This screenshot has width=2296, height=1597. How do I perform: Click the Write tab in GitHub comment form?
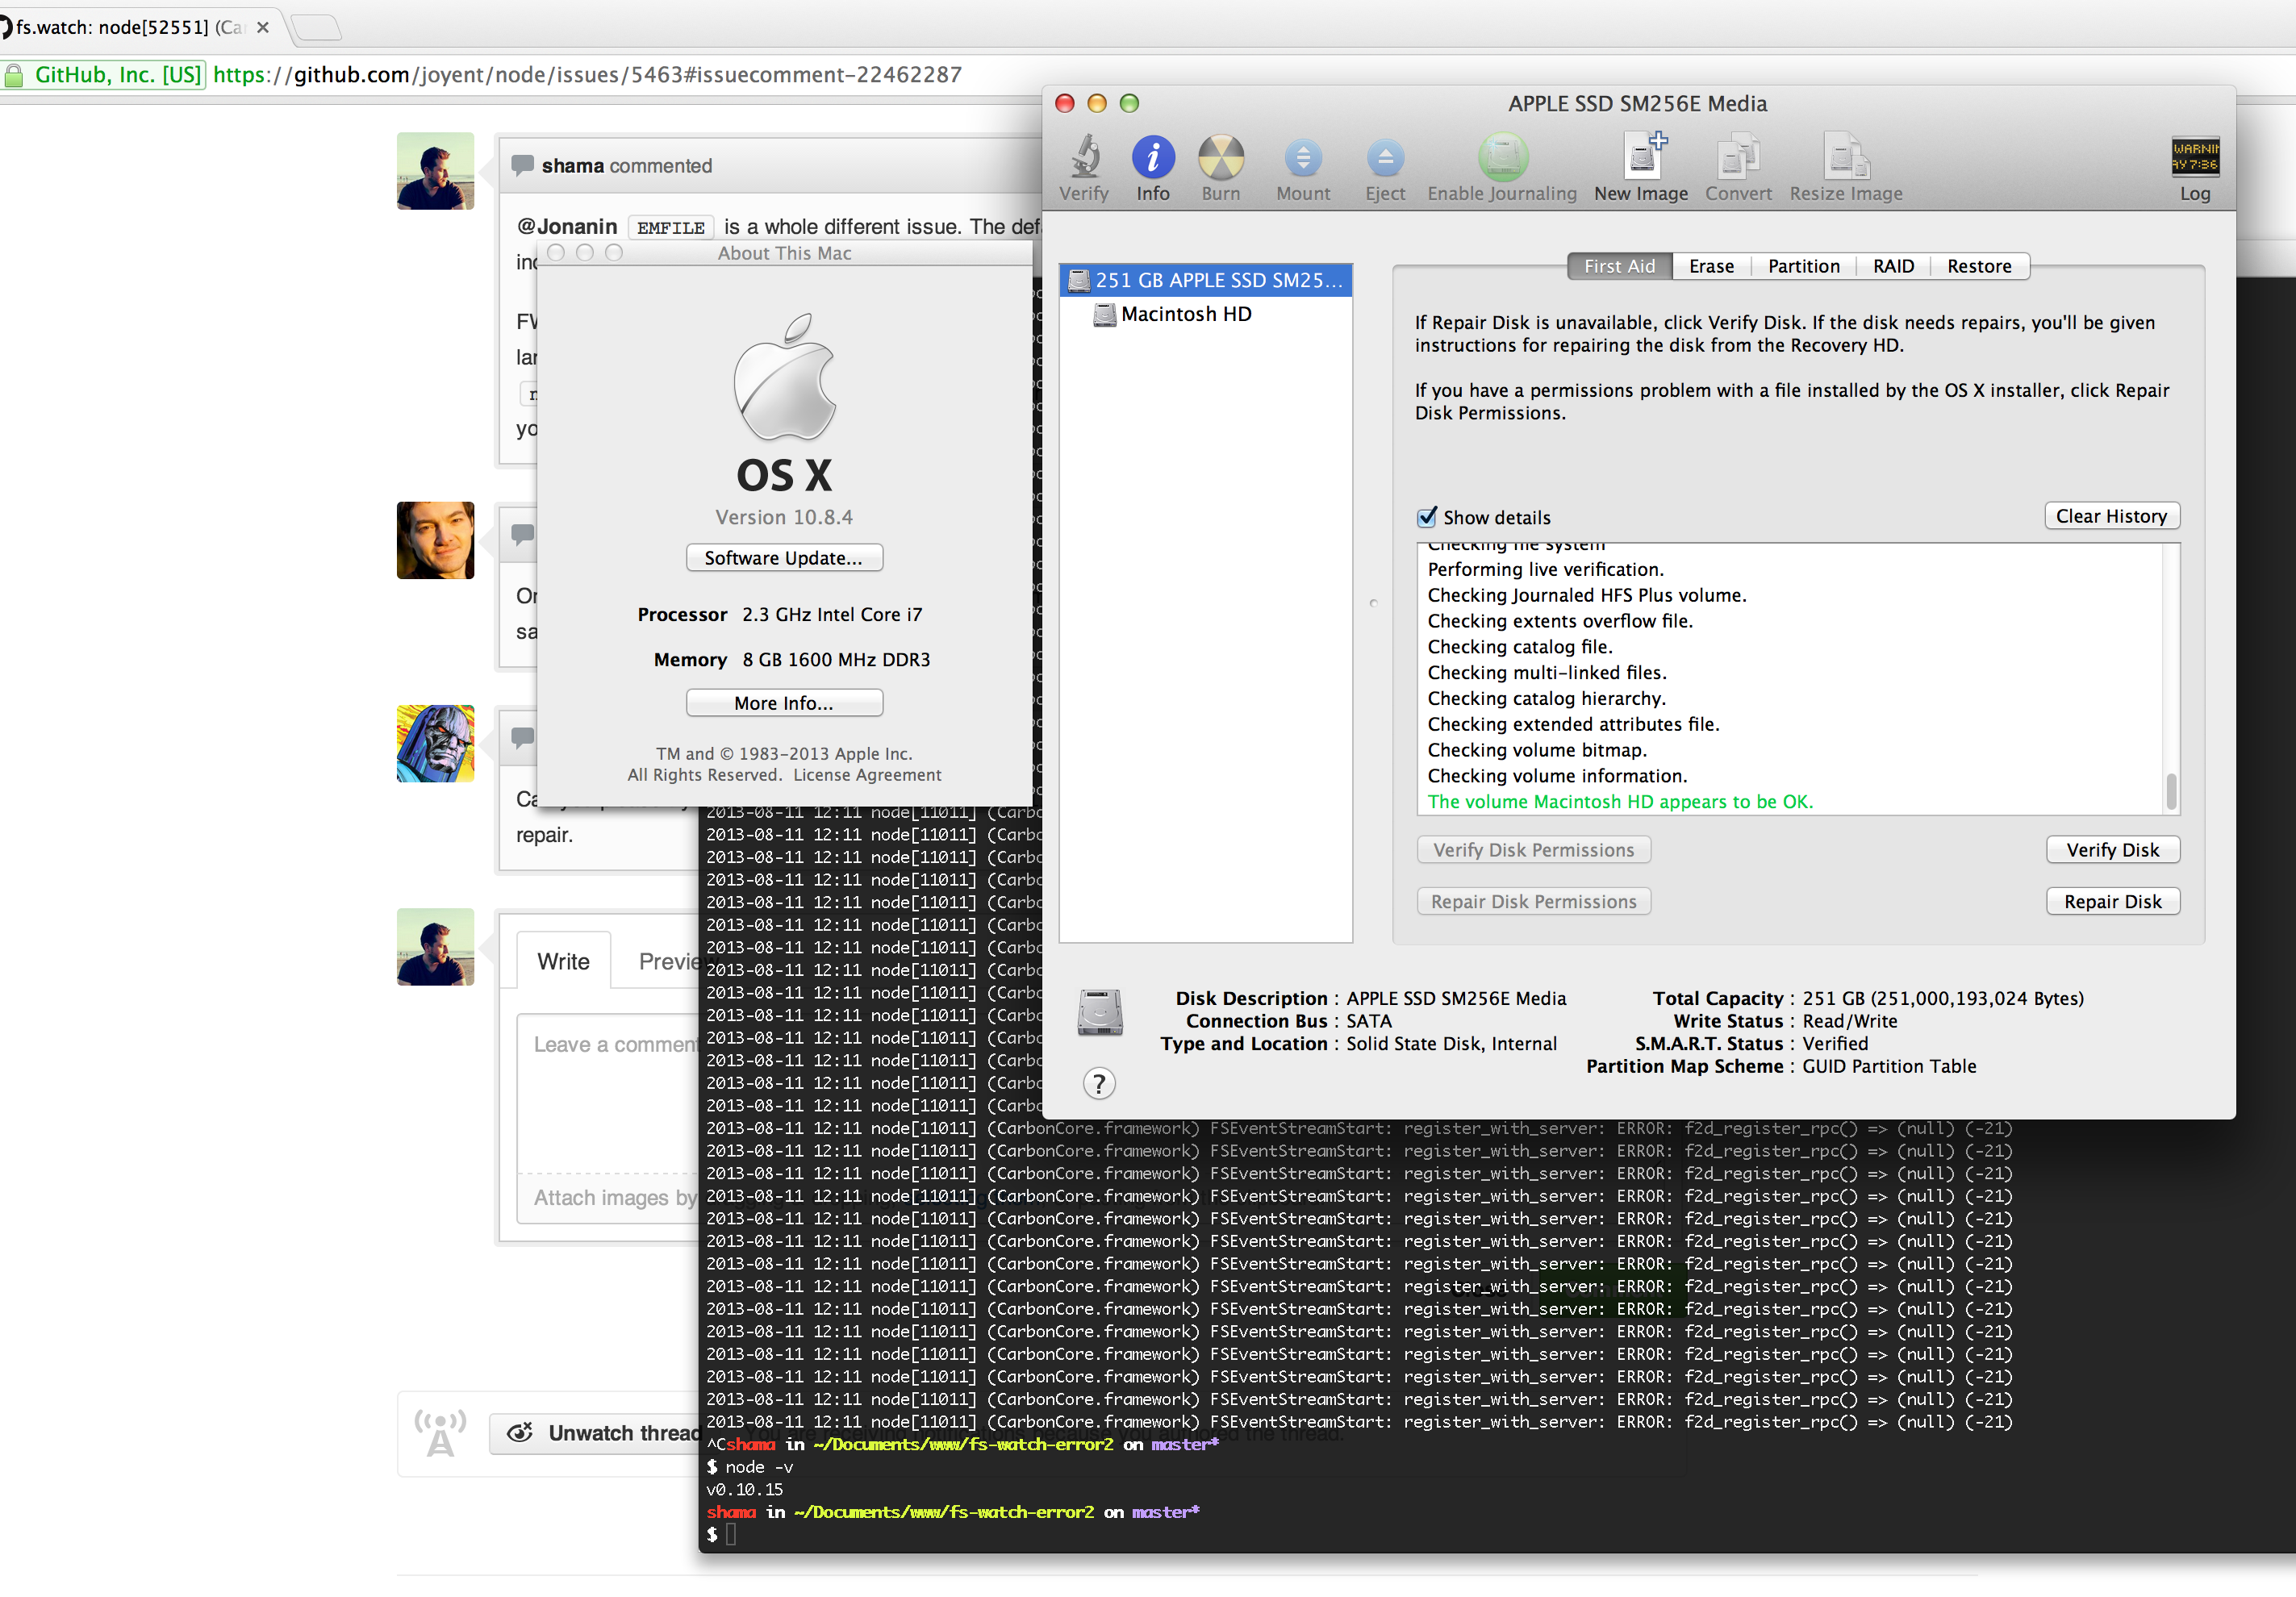tap(563, 961)
